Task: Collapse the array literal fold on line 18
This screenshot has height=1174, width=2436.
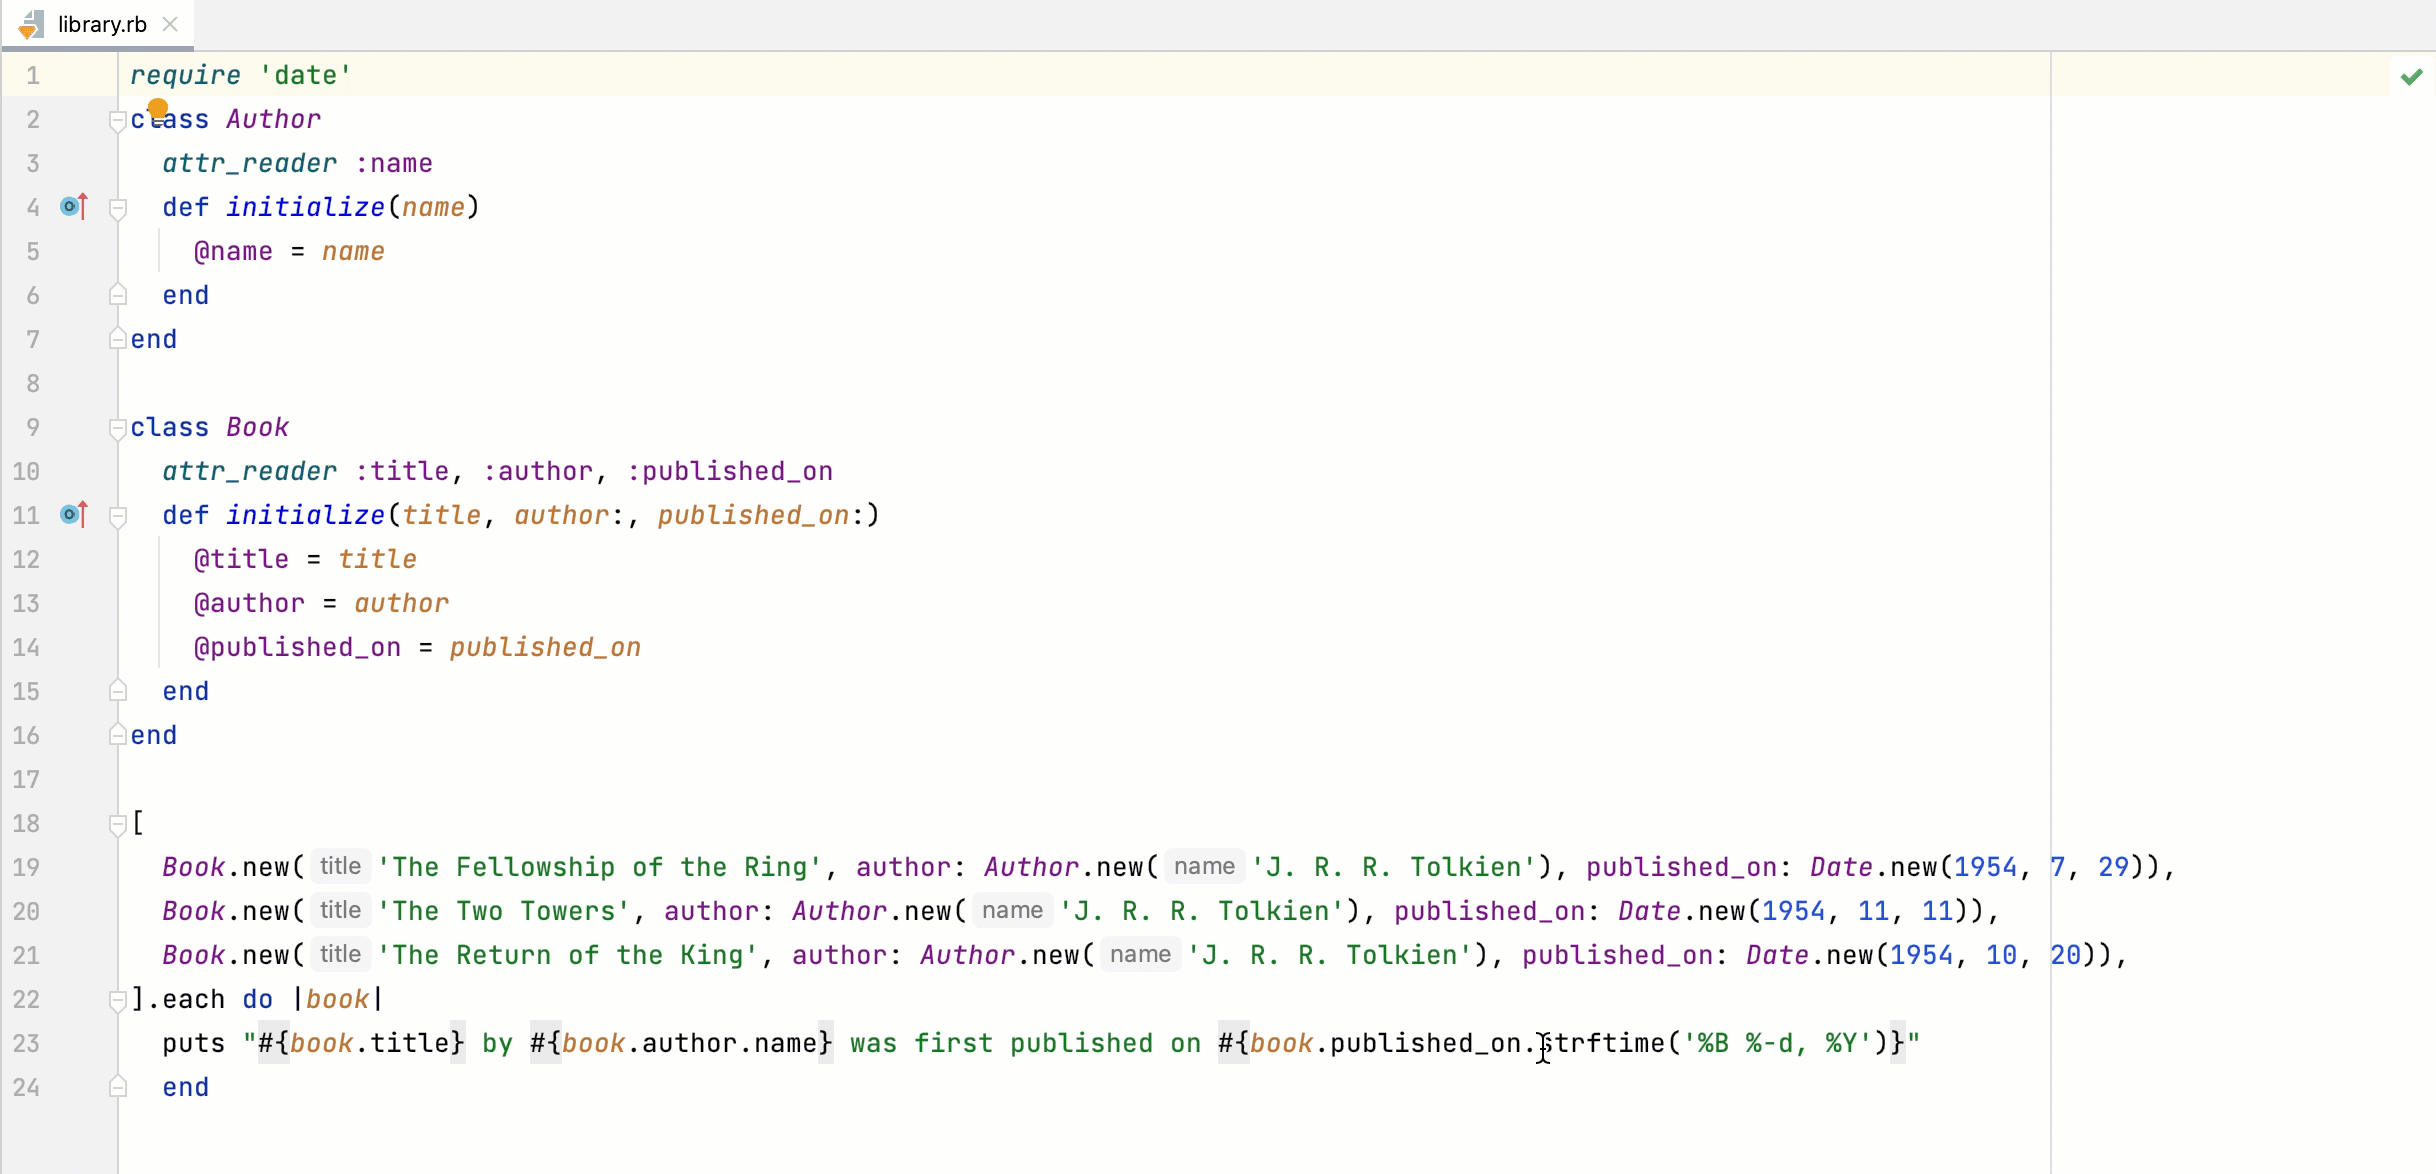Action: (117, 824)
